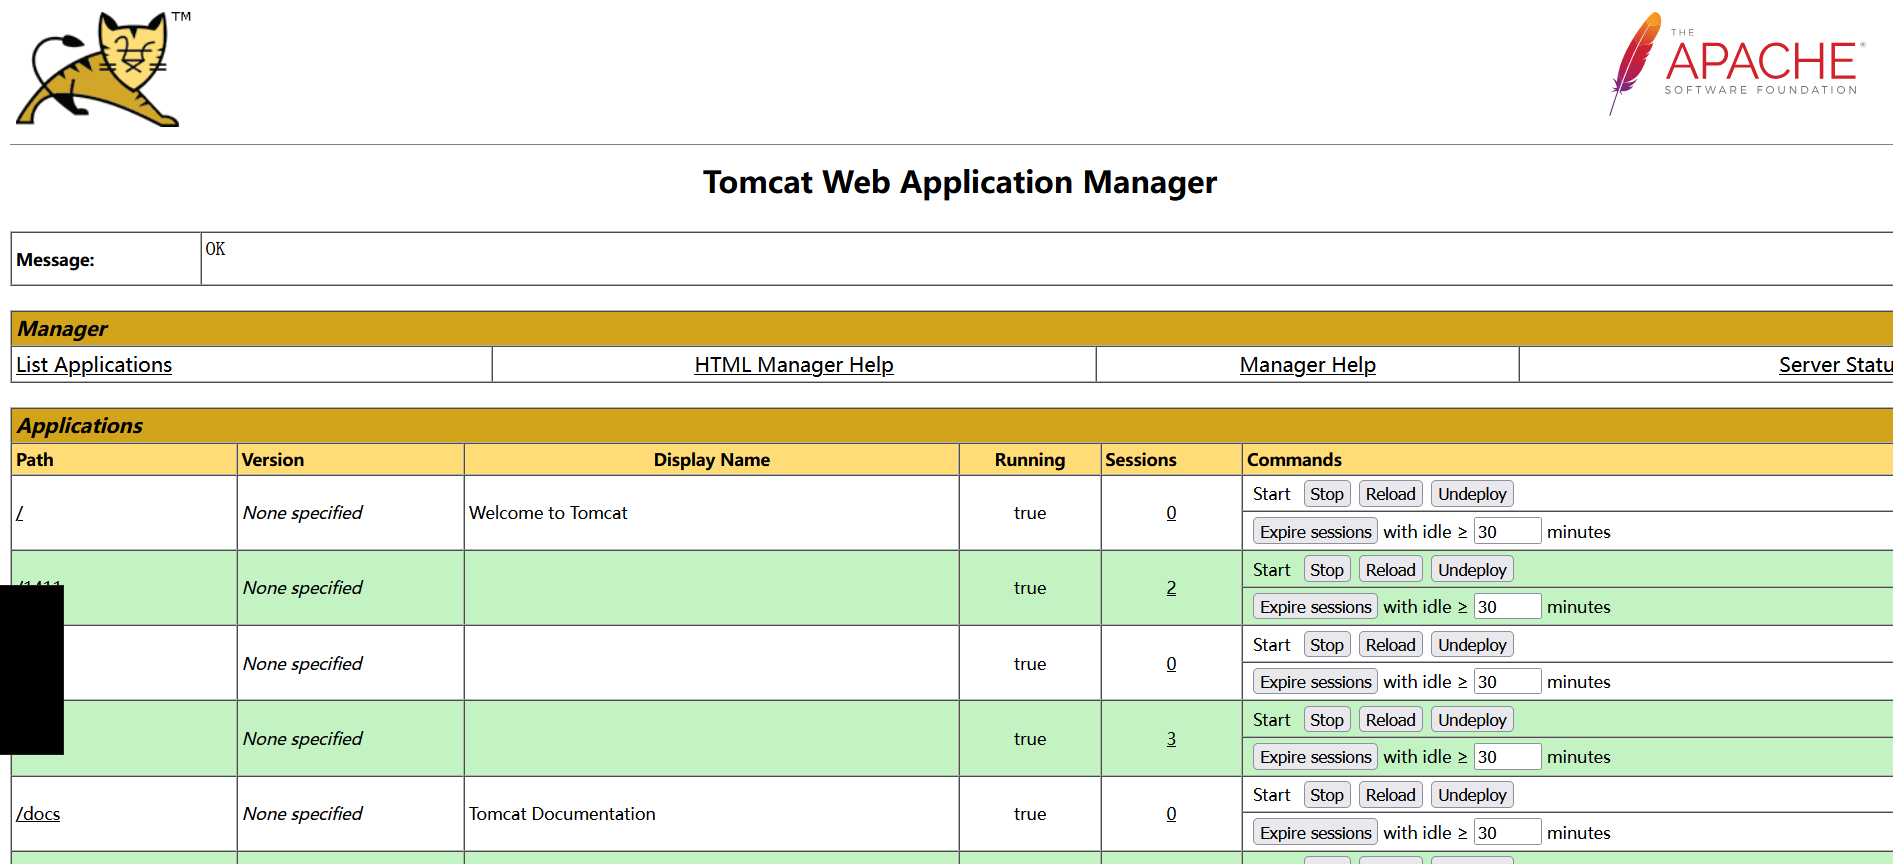The image size is (1893, 864).
Task: Click the Apache Software Foundation logo
Action: click(1738, 64)
